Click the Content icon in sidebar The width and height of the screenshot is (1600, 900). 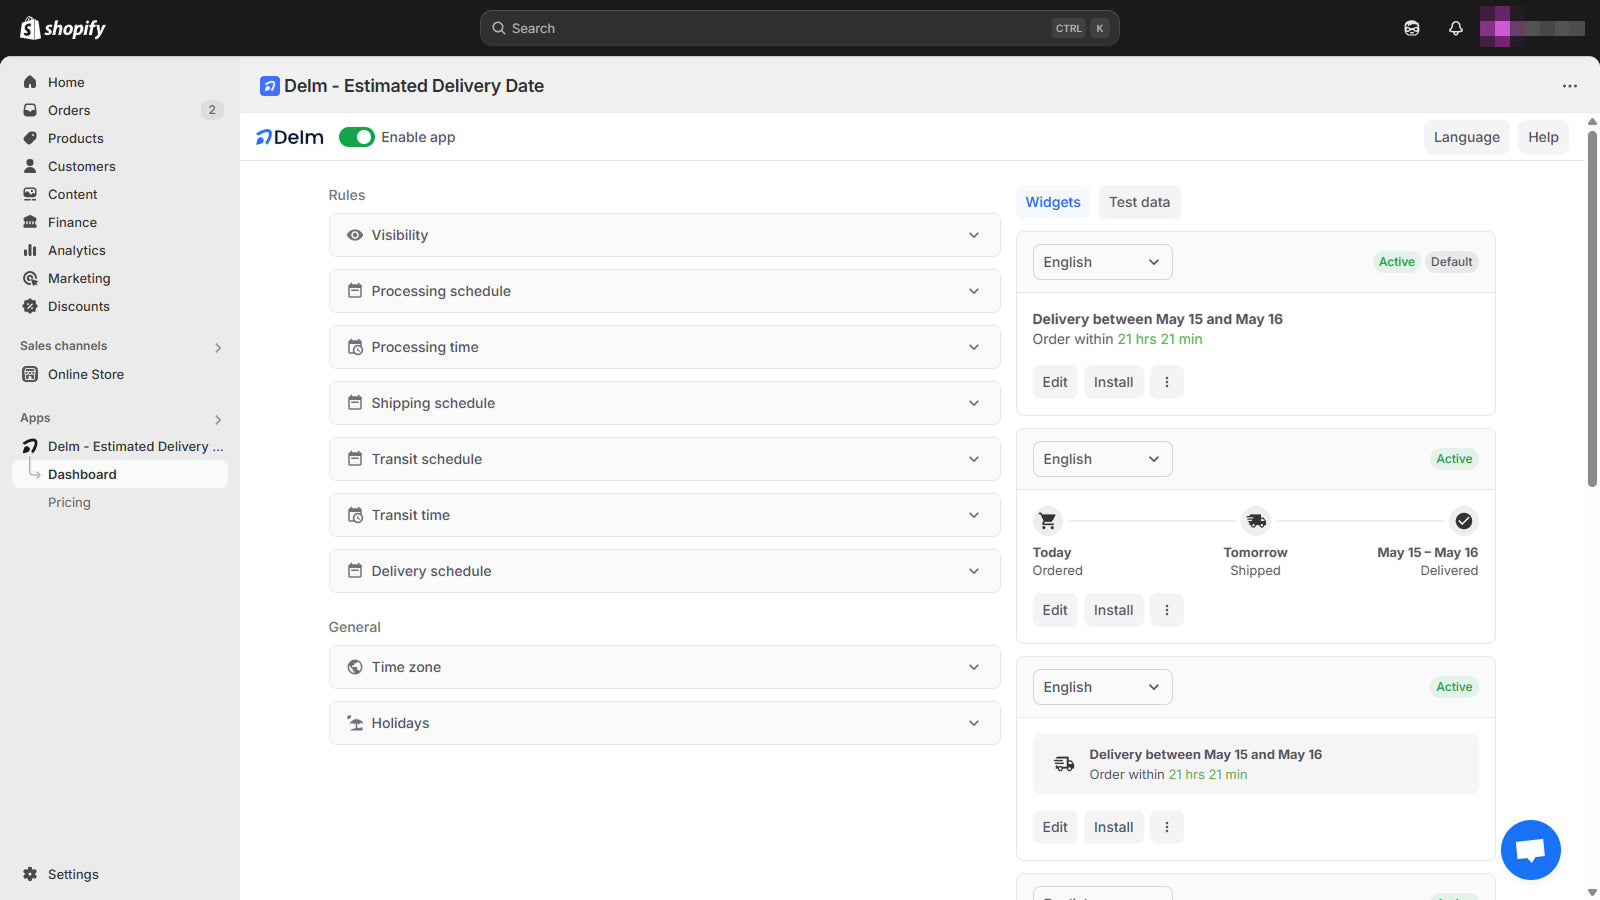(x=30, y=194)
